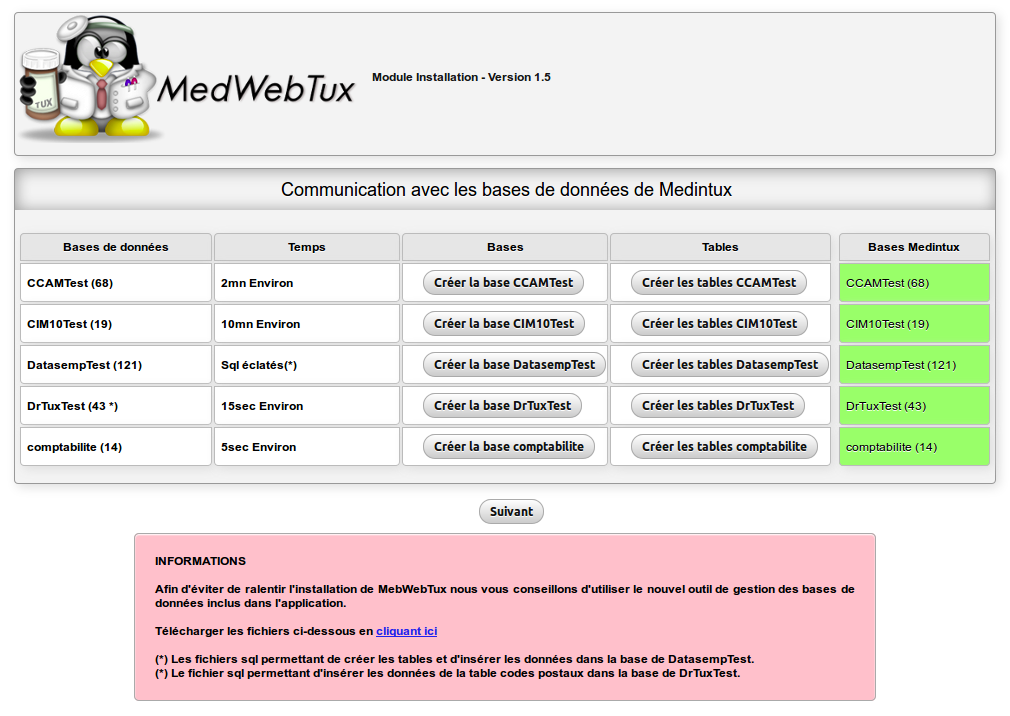Image resolution: width=1010 pixels, height=716 pixels.
Task: Click Créer les tables comptabilite
Action: pyautogui.click(x=724, y=447)
